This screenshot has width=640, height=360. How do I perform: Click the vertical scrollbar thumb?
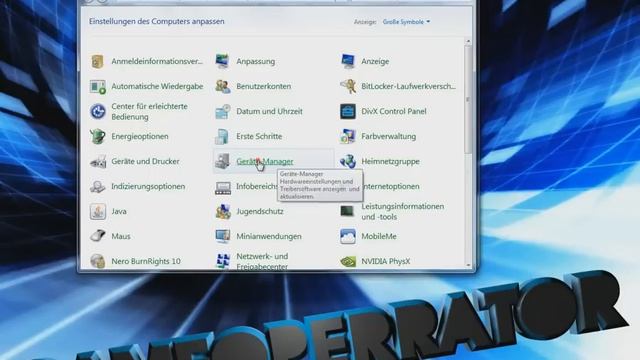468,100
